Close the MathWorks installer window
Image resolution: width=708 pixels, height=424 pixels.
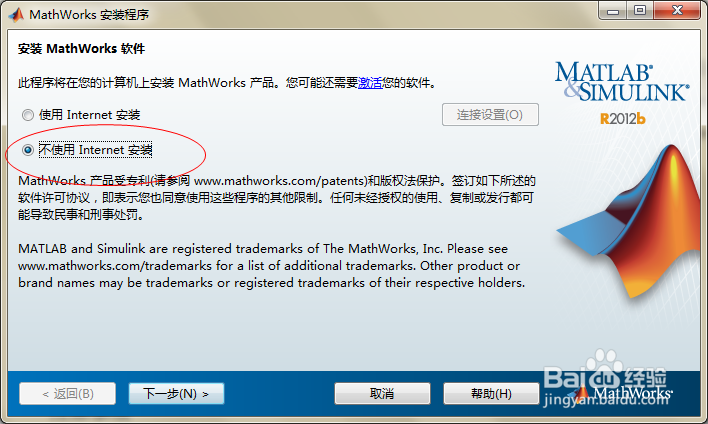click(x=677, y=11)
